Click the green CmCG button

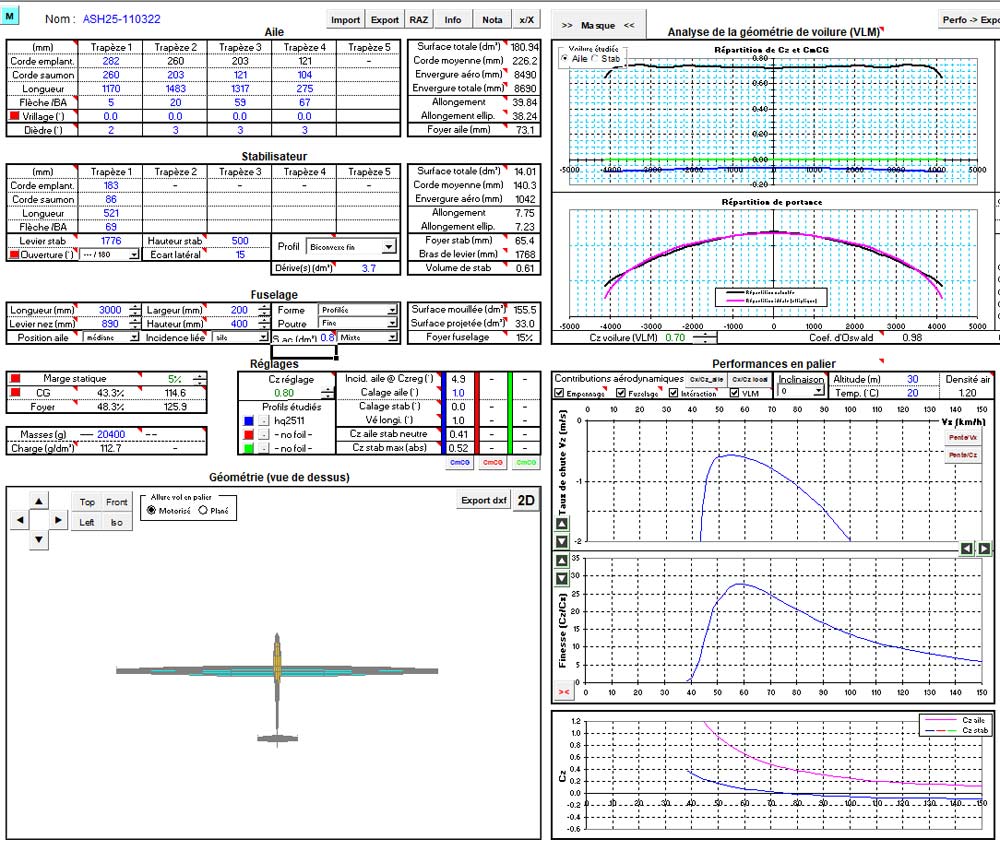(x=526, y=462)
